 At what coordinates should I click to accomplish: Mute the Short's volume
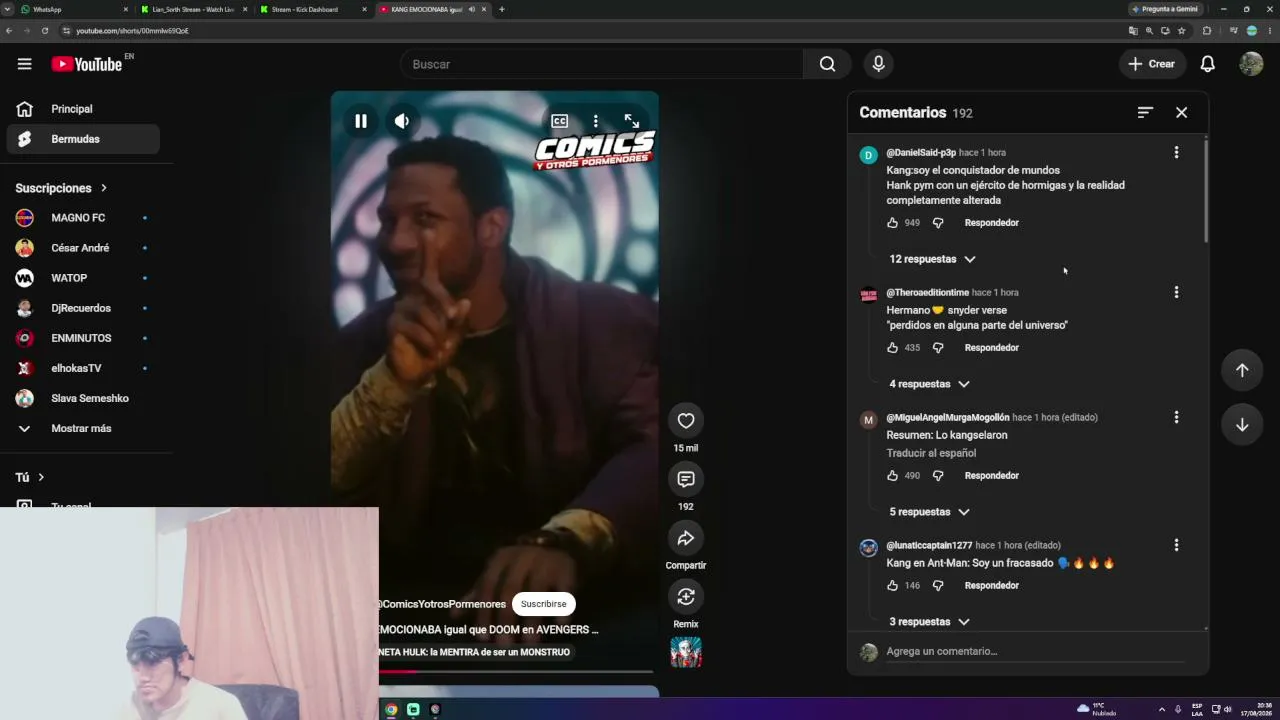tap(402, 121)
